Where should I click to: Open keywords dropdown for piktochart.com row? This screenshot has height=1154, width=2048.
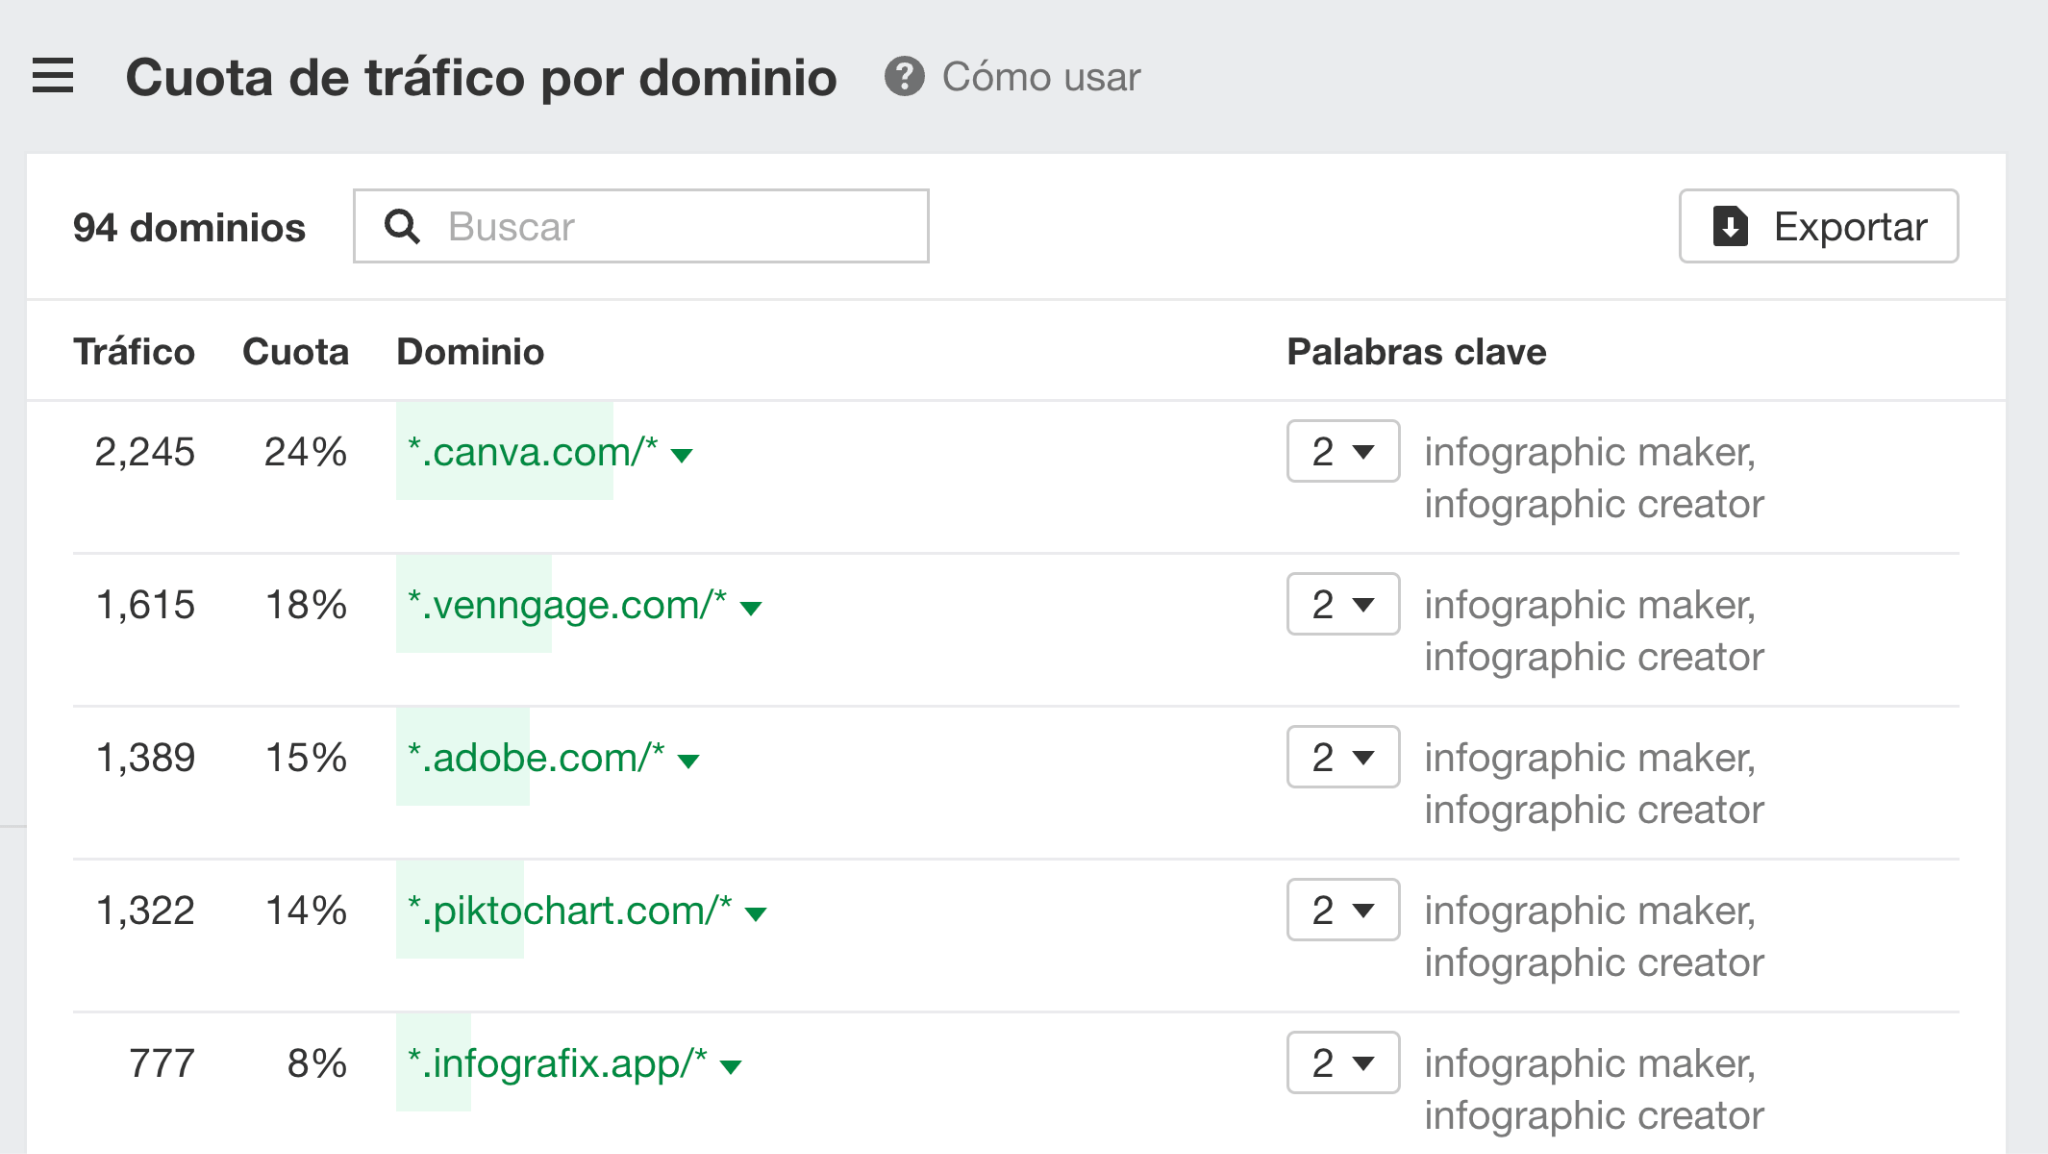point(1342,910)
